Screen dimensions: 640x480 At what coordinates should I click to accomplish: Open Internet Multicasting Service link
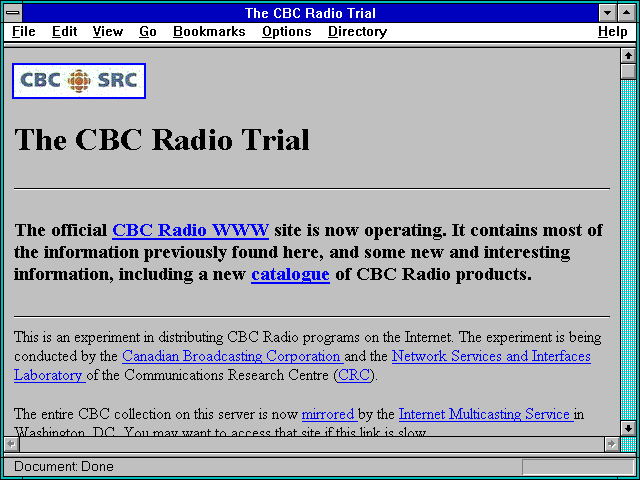(x=486, y=414)
